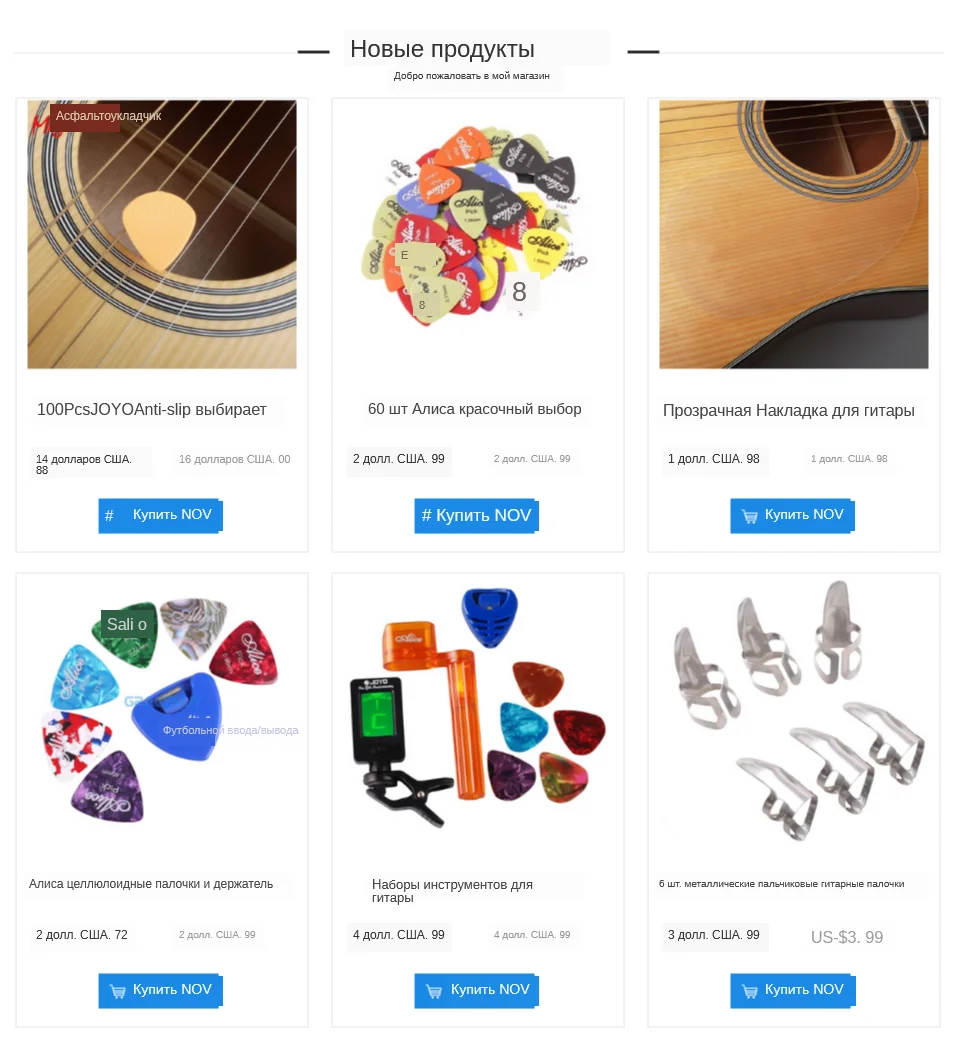This screenshot has width=957, height=1042.
Task: Buy the 60 шт Алиса colorful picks
Action: [477, 516]
